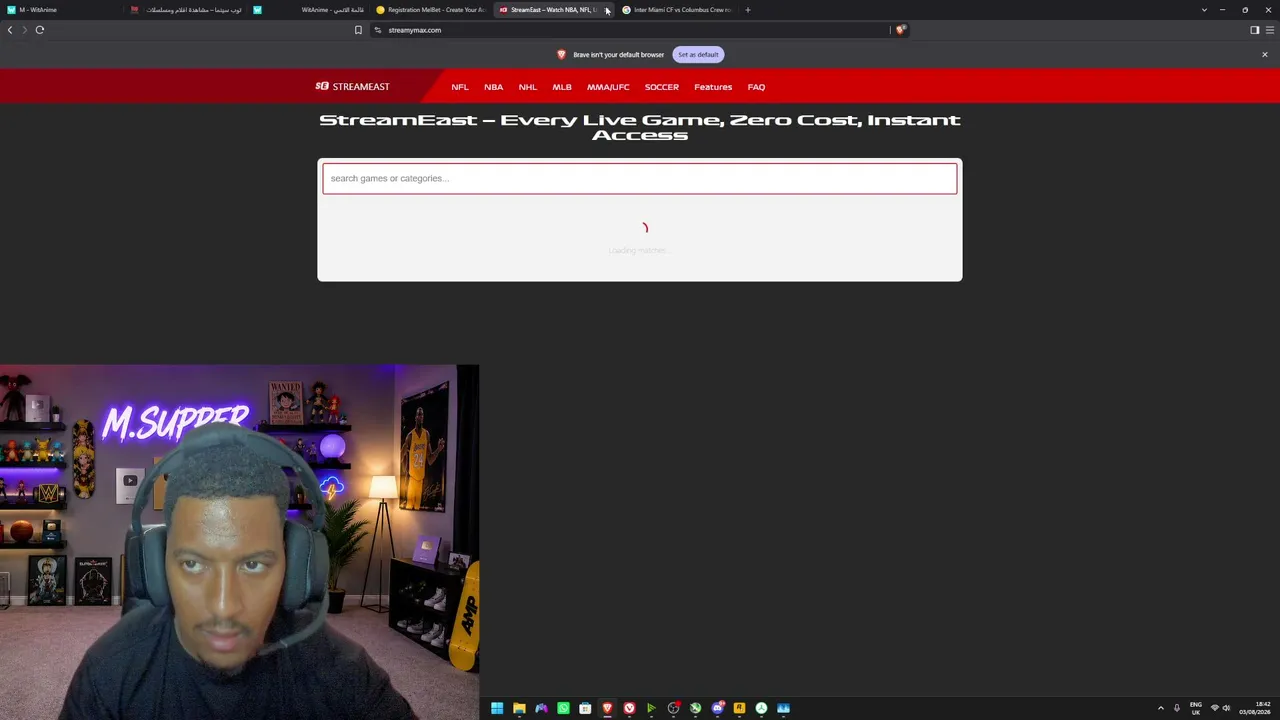Screen dimensions: 1280x720
Task: Bookmark this page
Action: coord(358,30)
